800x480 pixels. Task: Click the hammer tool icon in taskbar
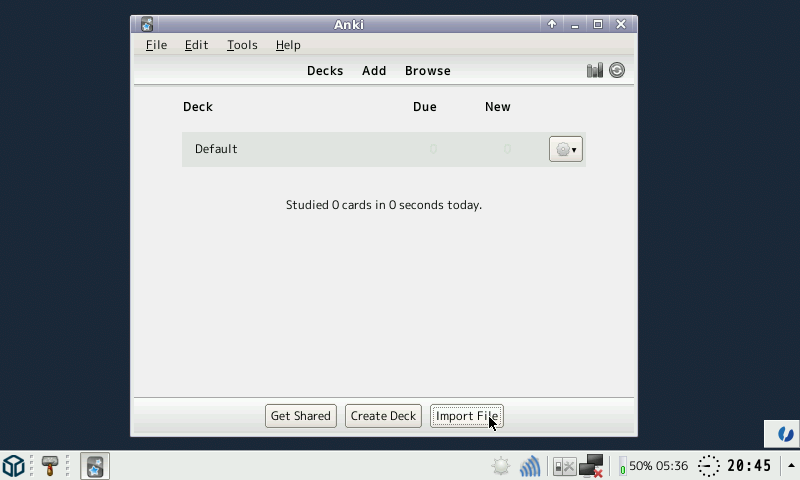[49, 466]
